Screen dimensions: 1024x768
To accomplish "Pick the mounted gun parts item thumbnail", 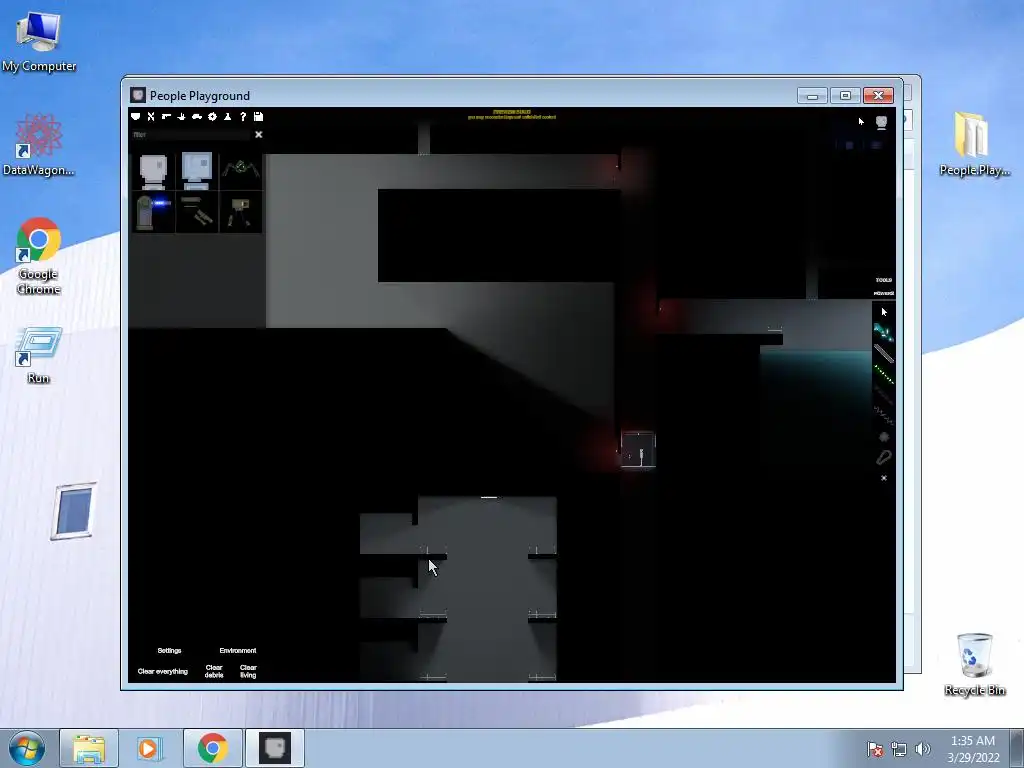I will click(x=197, y=212).
